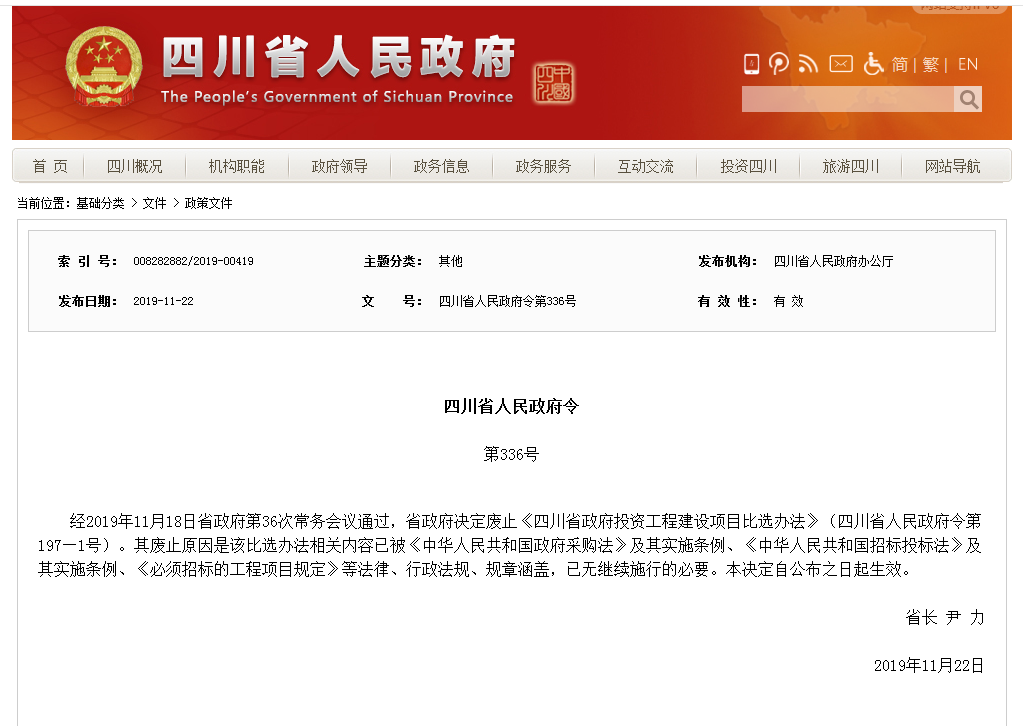Open the mobile version icon
Viewport: 1023px width, 726px height.
[x=750, y=63]
